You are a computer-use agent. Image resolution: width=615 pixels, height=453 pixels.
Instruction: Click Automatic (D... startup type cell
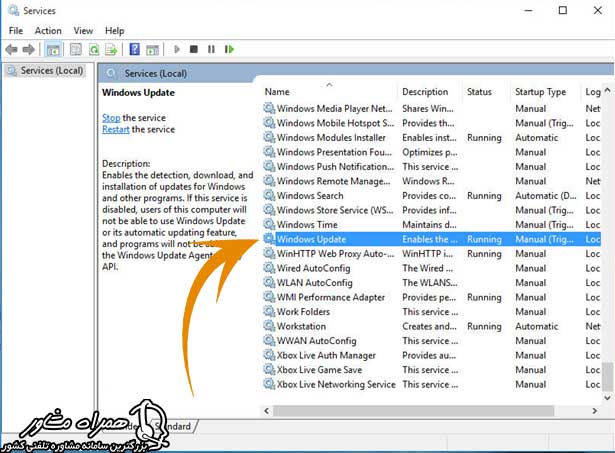[x=546, y=195]
